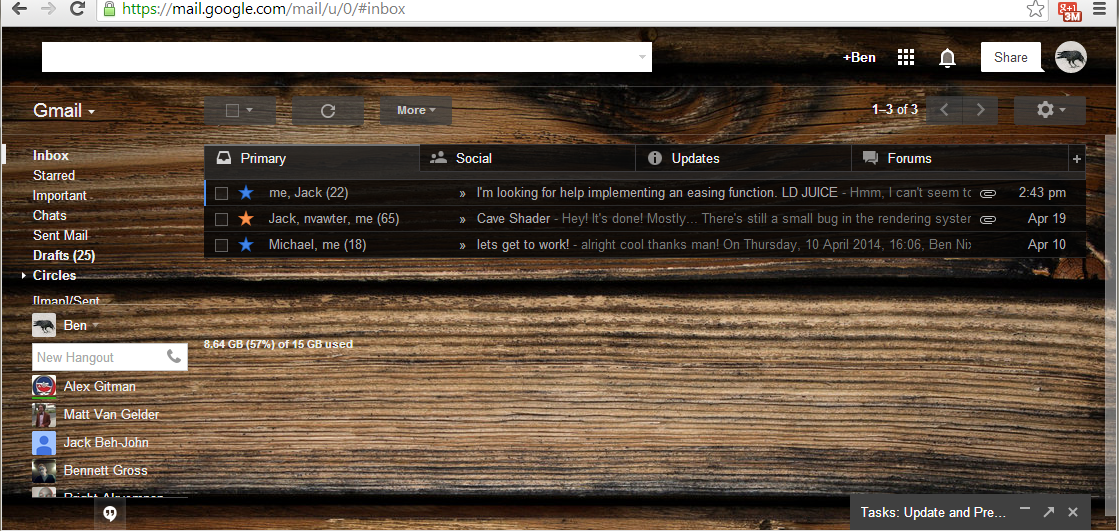Open the Google apps grid icon
Image resolution: width=1119 pixels, height=531 pixels.
click(x=906, y=58)
